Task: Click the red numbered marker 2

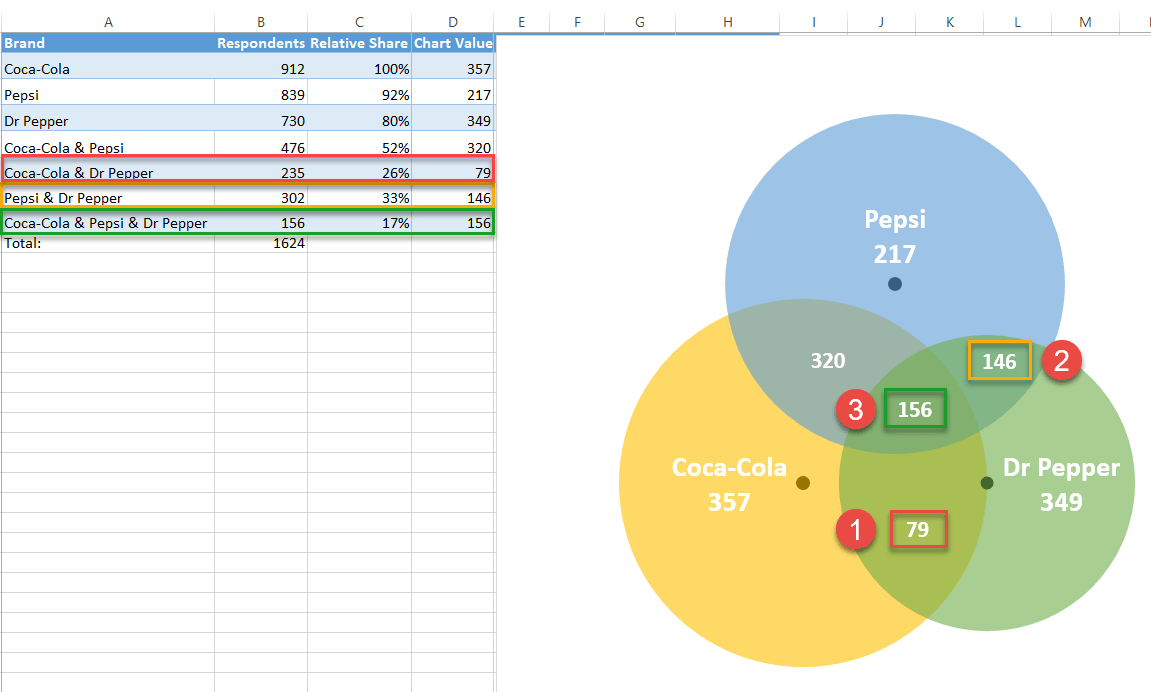Action: tap(1061, 360)
